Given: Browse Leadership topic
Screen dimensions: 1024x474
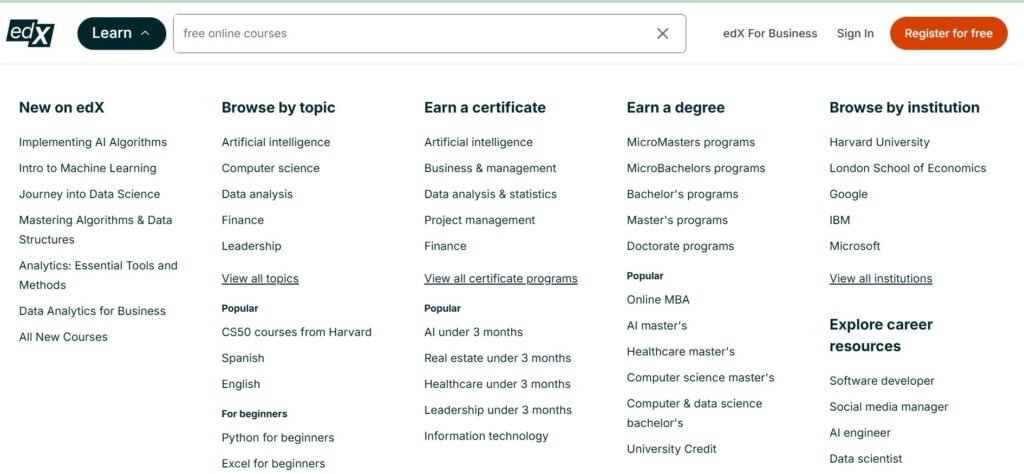Looking at the screenshot, I should click(x=251, y=246).
